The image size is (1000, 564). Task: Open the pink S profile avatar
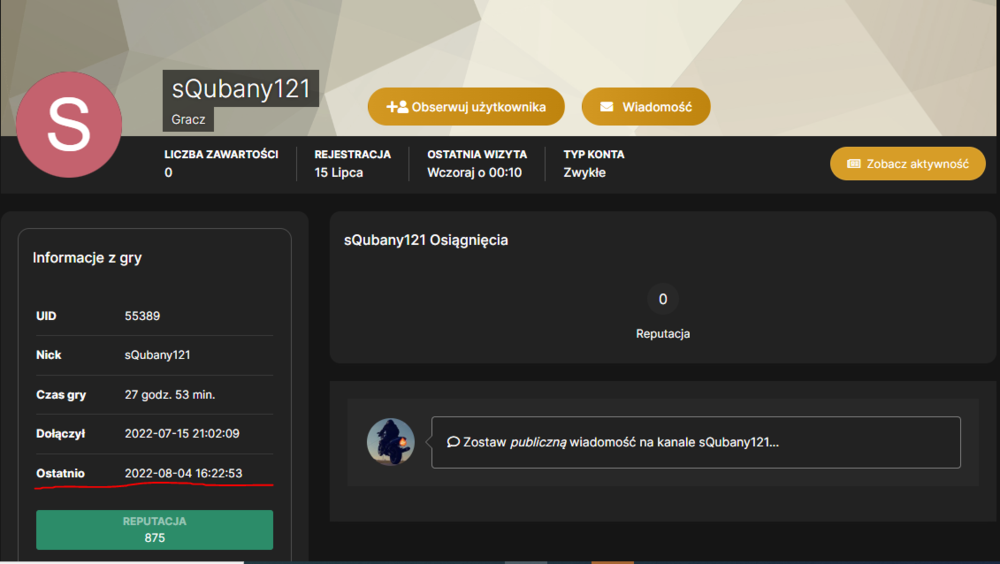click(69, 124)
